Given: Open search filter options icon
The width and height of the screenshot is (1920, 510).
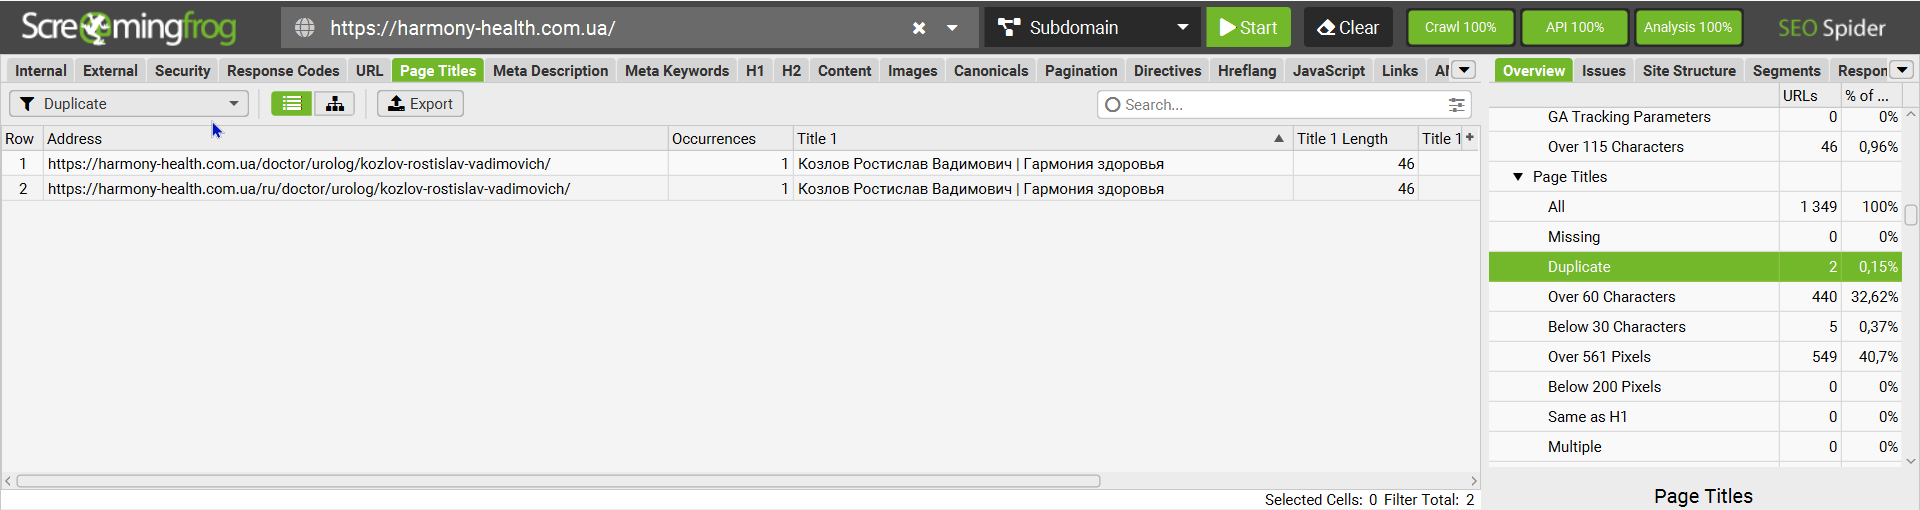Looking at the screenshot, I should [x=1457, y=105].
